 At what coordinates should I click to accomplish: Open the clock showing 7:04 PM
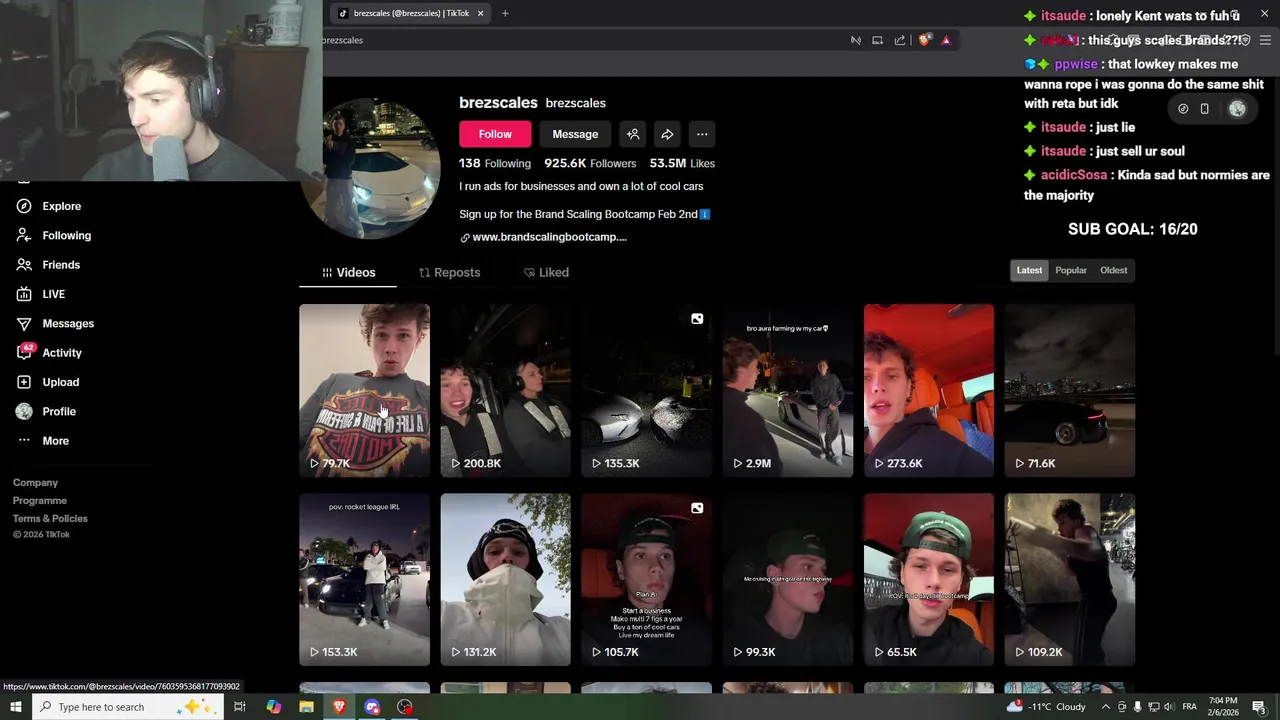coord(1224,707)
